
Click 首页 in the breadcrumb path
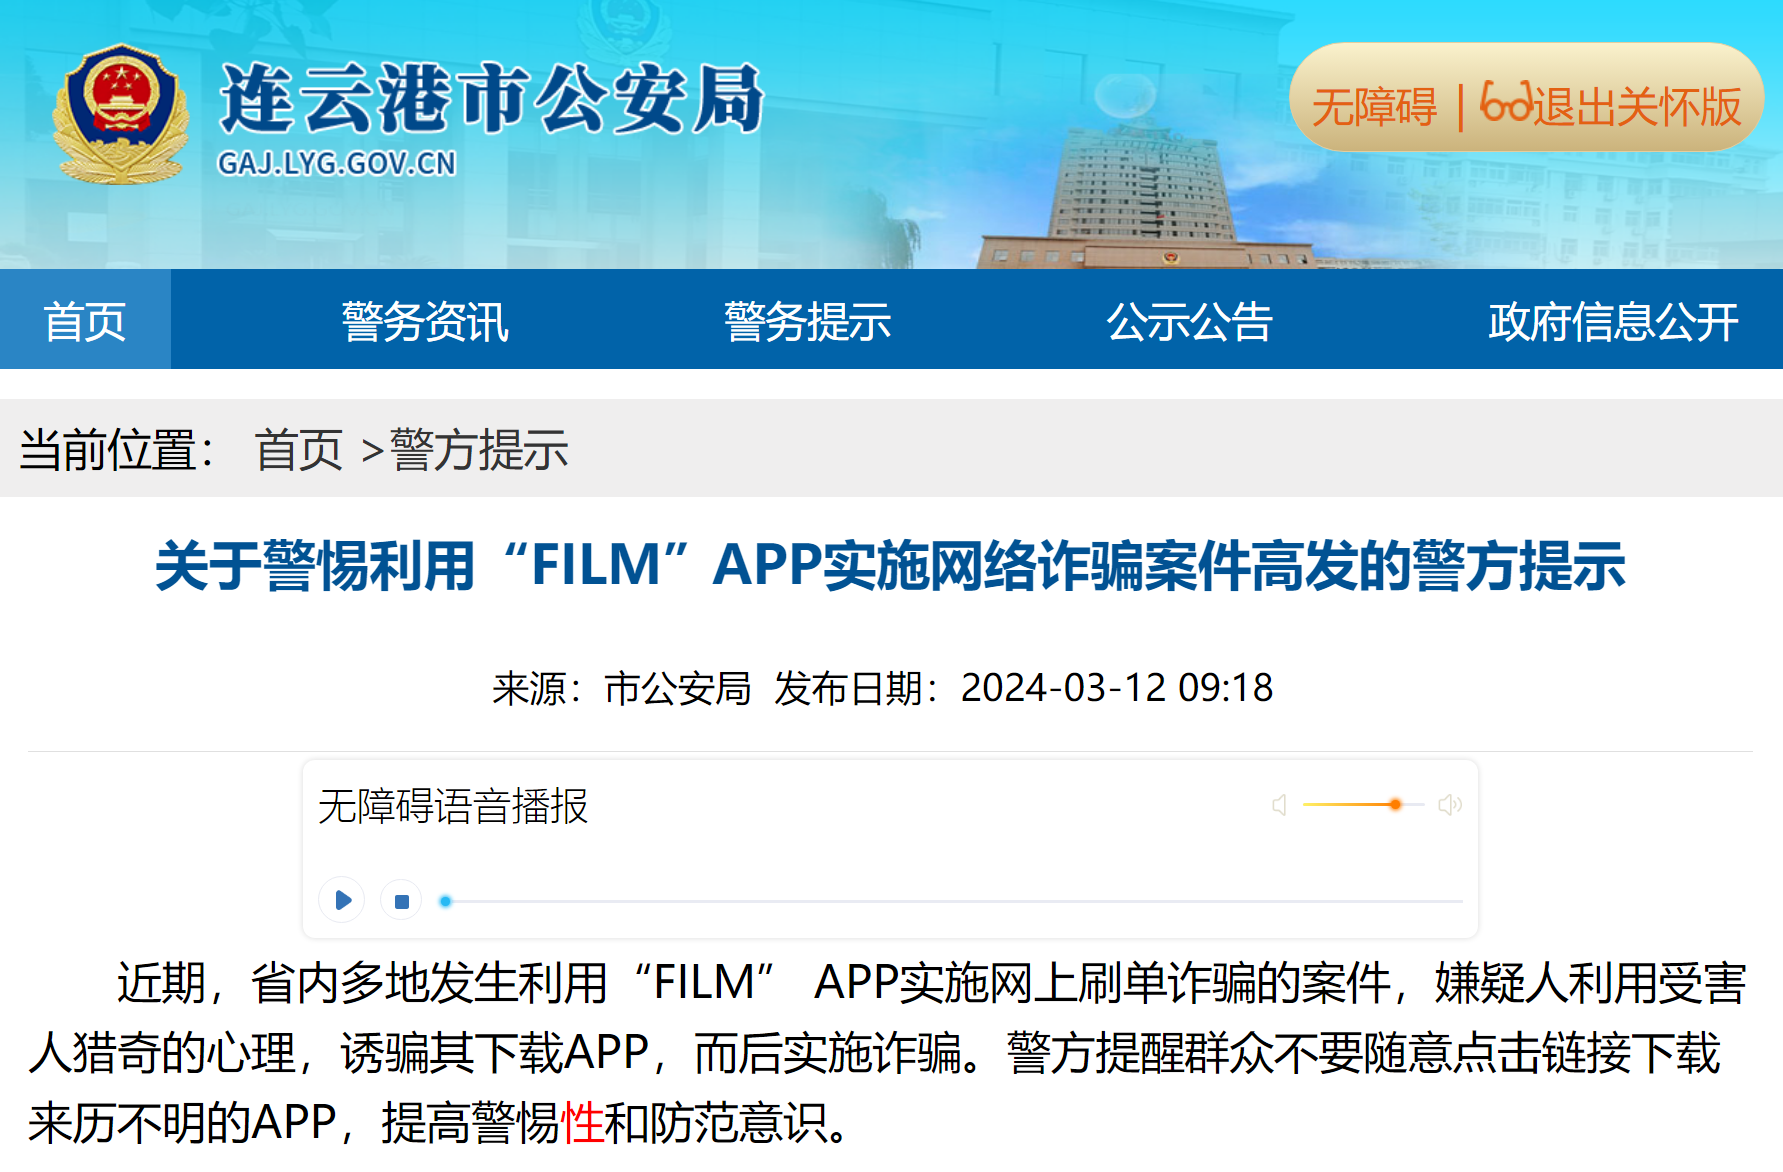(298, 449)
